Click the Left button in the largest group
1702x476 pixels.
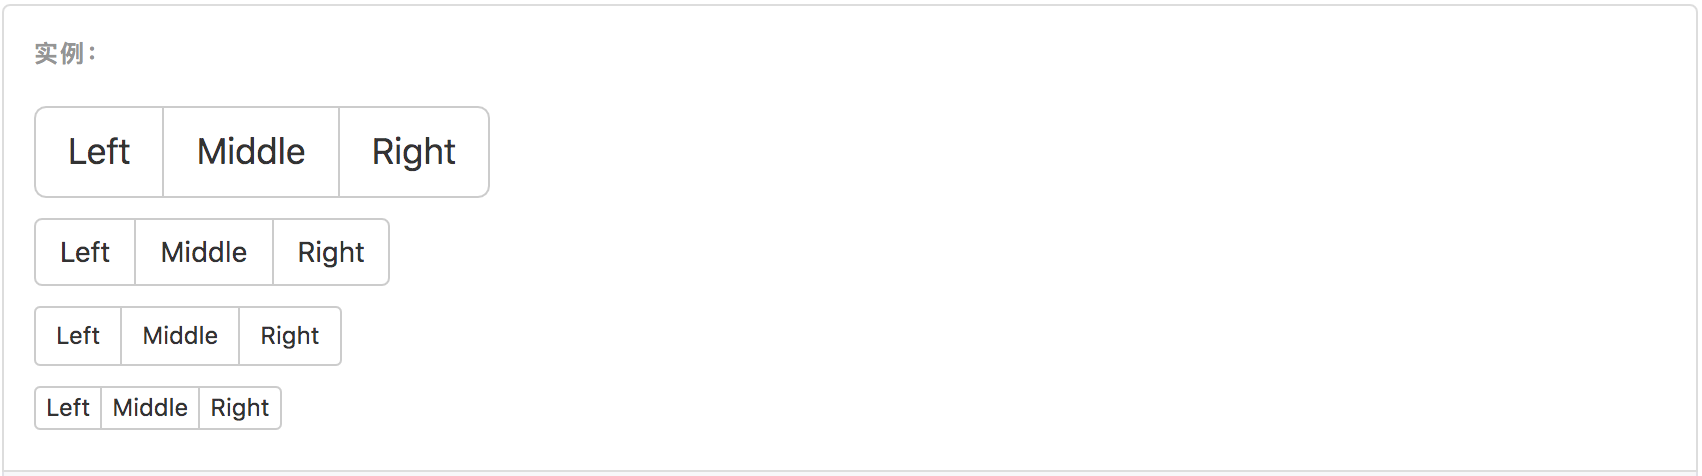(x=99, y=152)
